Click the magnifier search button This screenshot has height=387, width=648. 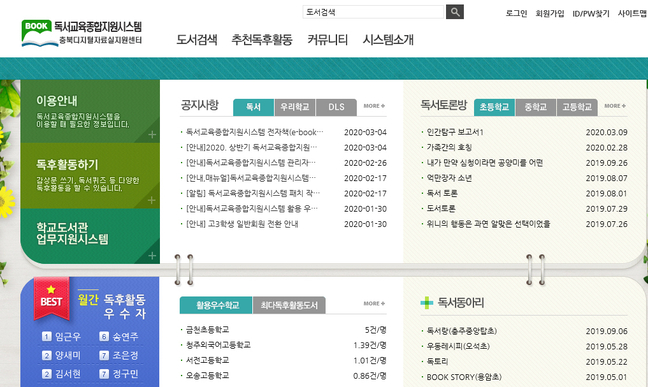pos(455,12)
